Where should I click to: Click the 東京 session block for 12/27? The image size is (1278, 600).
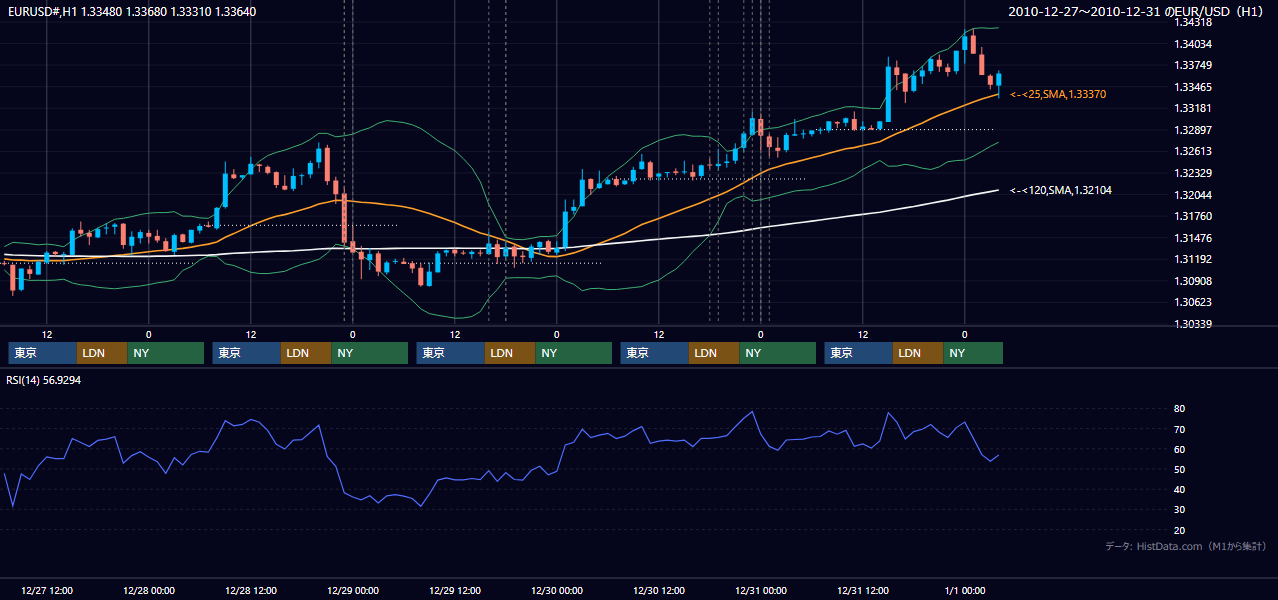(x=42, y=353)
